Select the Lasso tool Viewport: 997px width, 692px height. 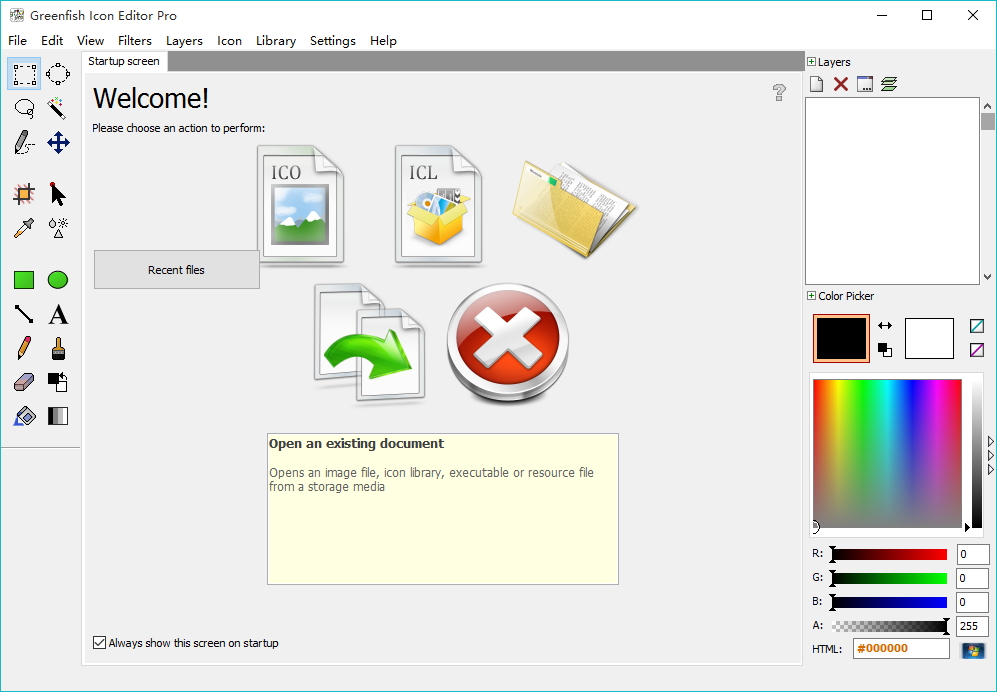[24, 108]
